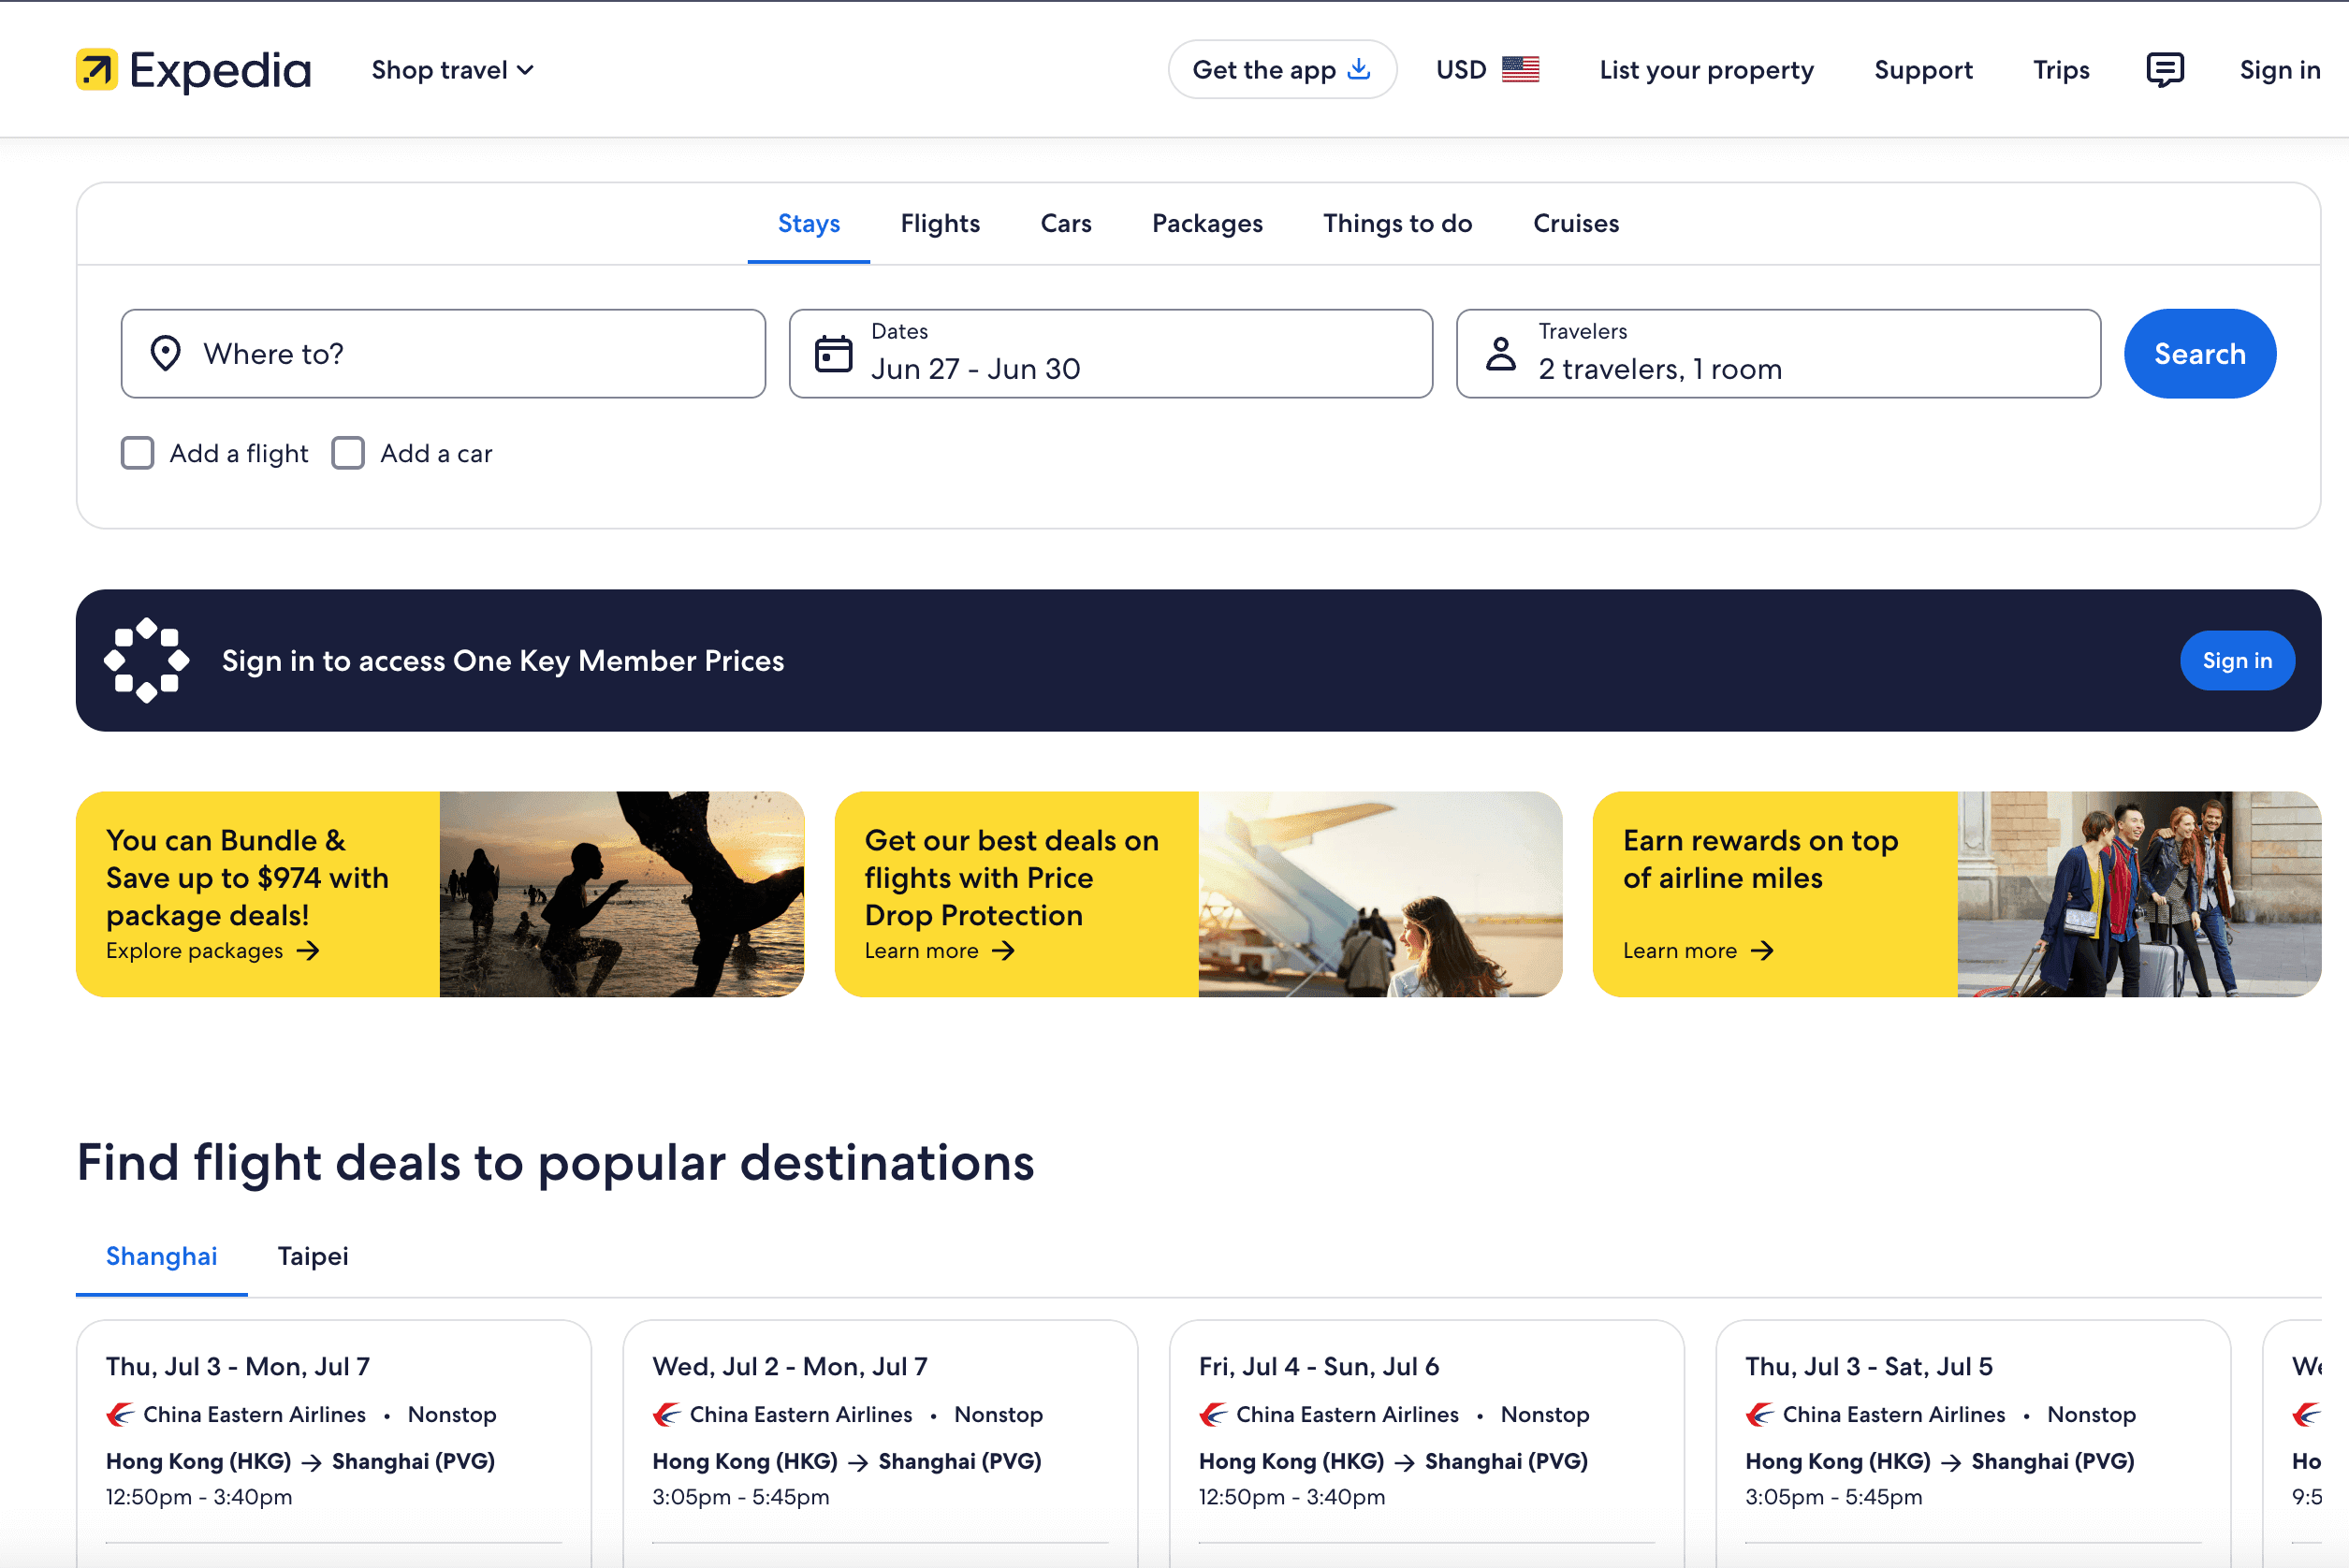Switch to the Cars tab
This screenshot has width=2349, height=1568.
click(1066, 224)
